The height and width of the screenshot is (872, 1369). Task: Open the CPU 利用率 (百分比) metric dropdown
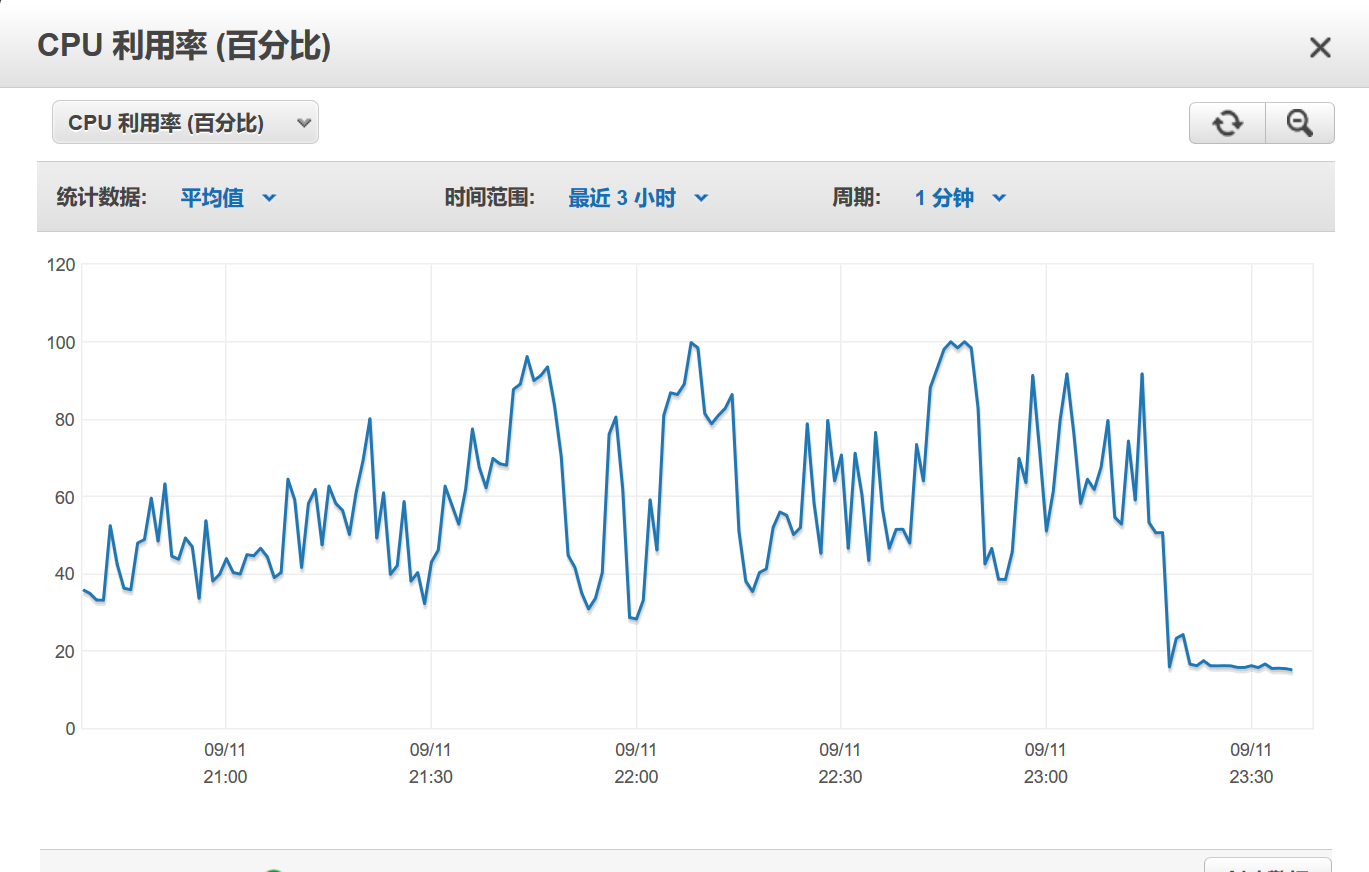point(185,123)
